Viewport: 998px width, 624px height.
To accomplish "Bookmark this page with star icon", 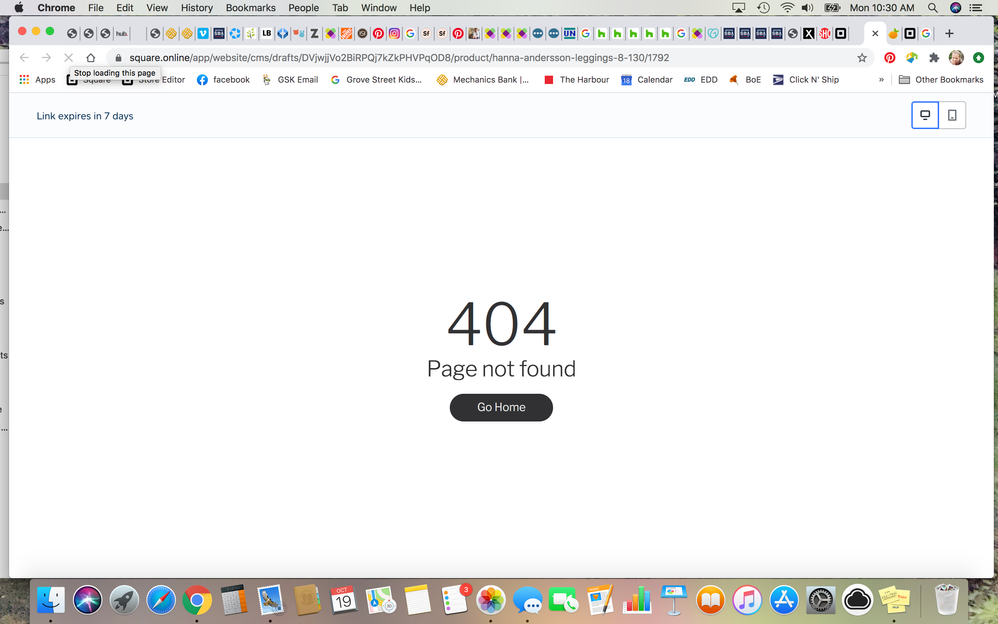I will coord(862,58).
